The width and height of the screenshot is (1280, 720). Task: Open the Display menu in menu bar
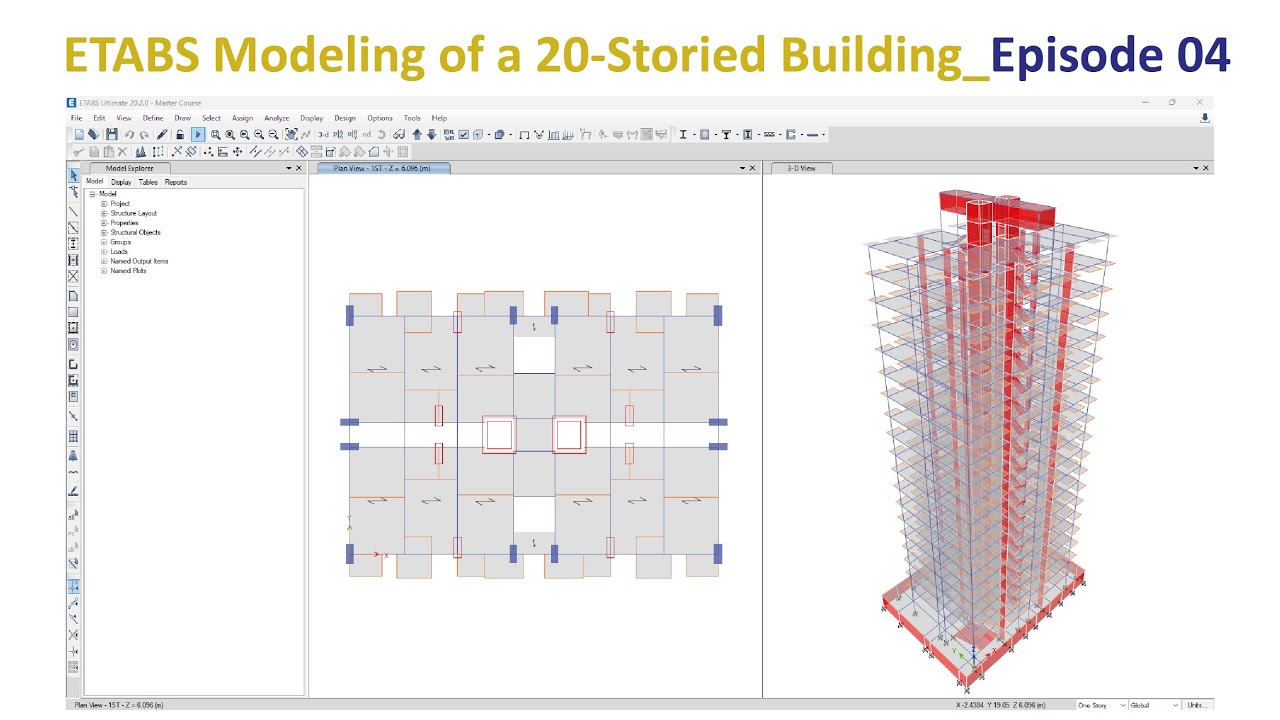312,118
